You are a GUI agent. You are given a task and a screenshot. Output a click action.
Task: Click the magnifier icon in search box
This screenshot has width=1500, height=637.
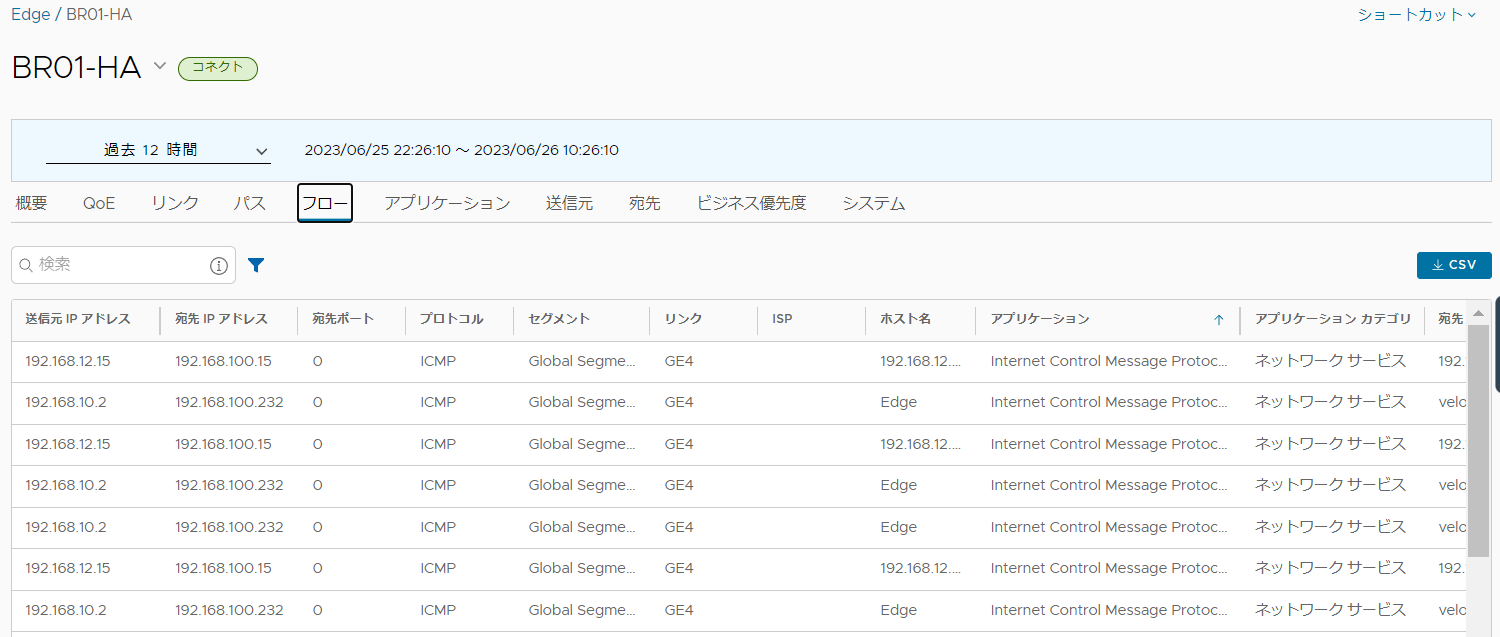[26, 265]
